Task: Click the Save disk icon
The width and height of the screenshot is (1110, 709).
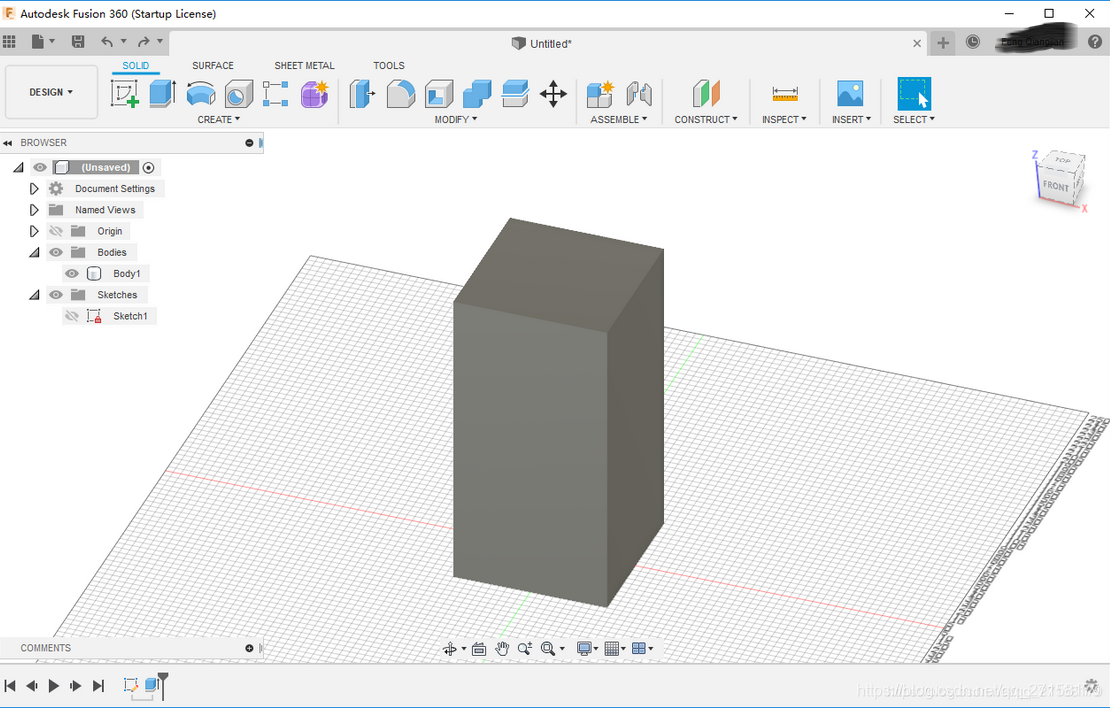Action: [x=78, y=42]
